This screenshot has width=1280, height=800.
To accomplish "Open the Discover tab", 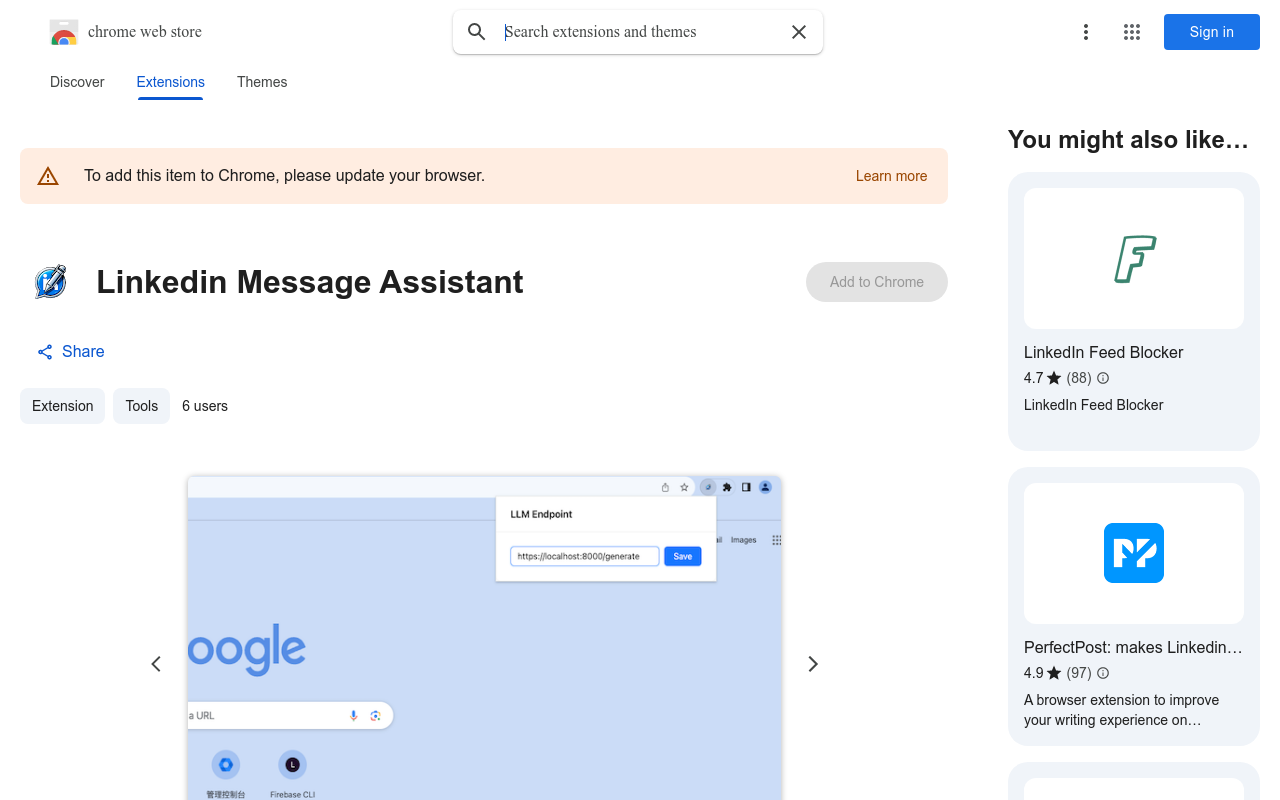I will coord(77,82).
